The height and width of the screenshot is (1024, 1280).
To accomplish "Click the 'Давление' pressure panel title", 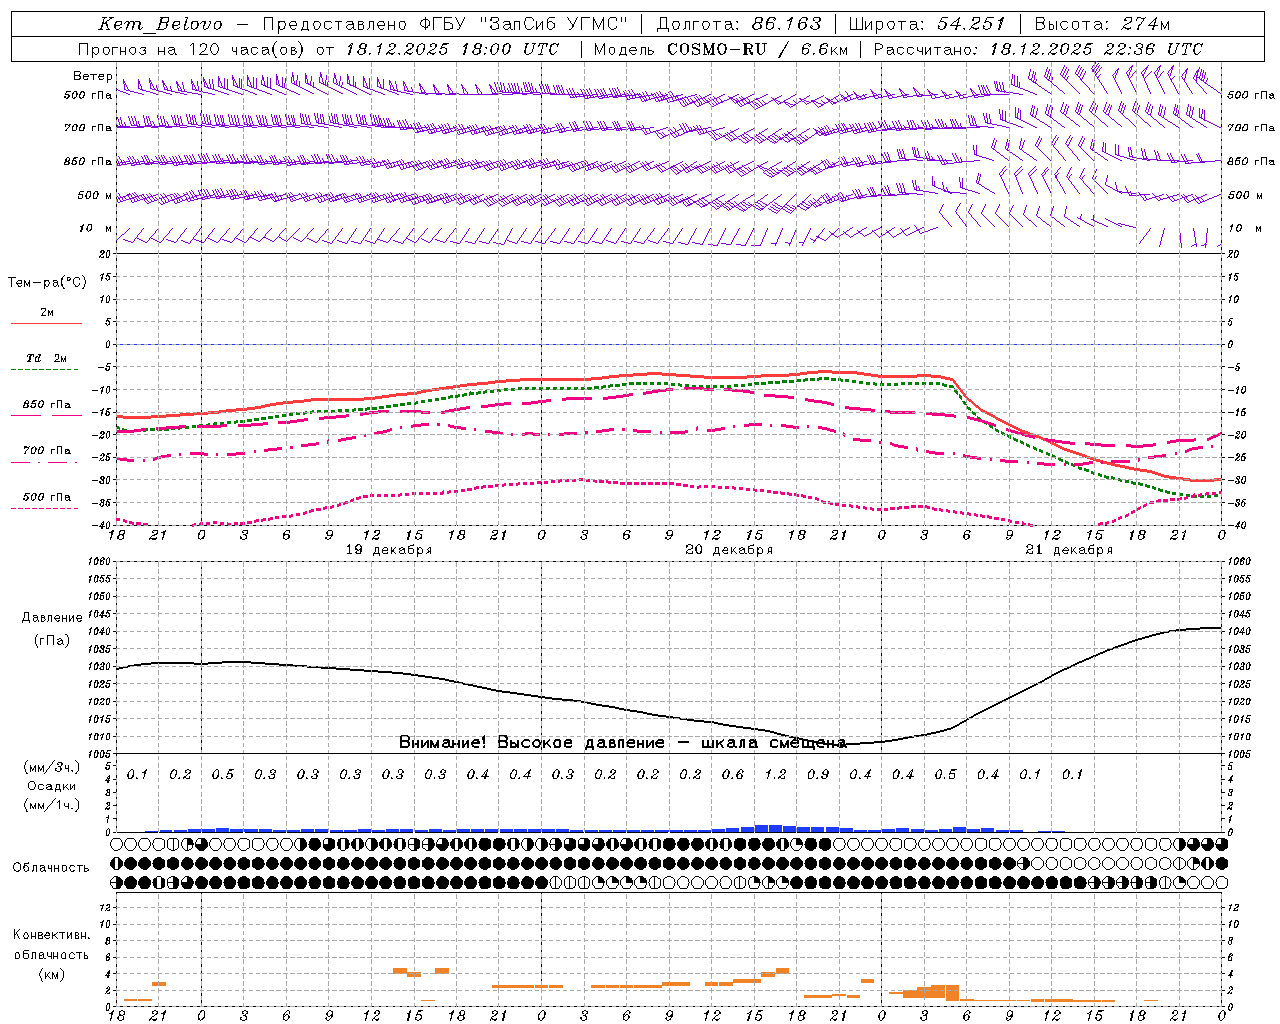I will 52,618.
